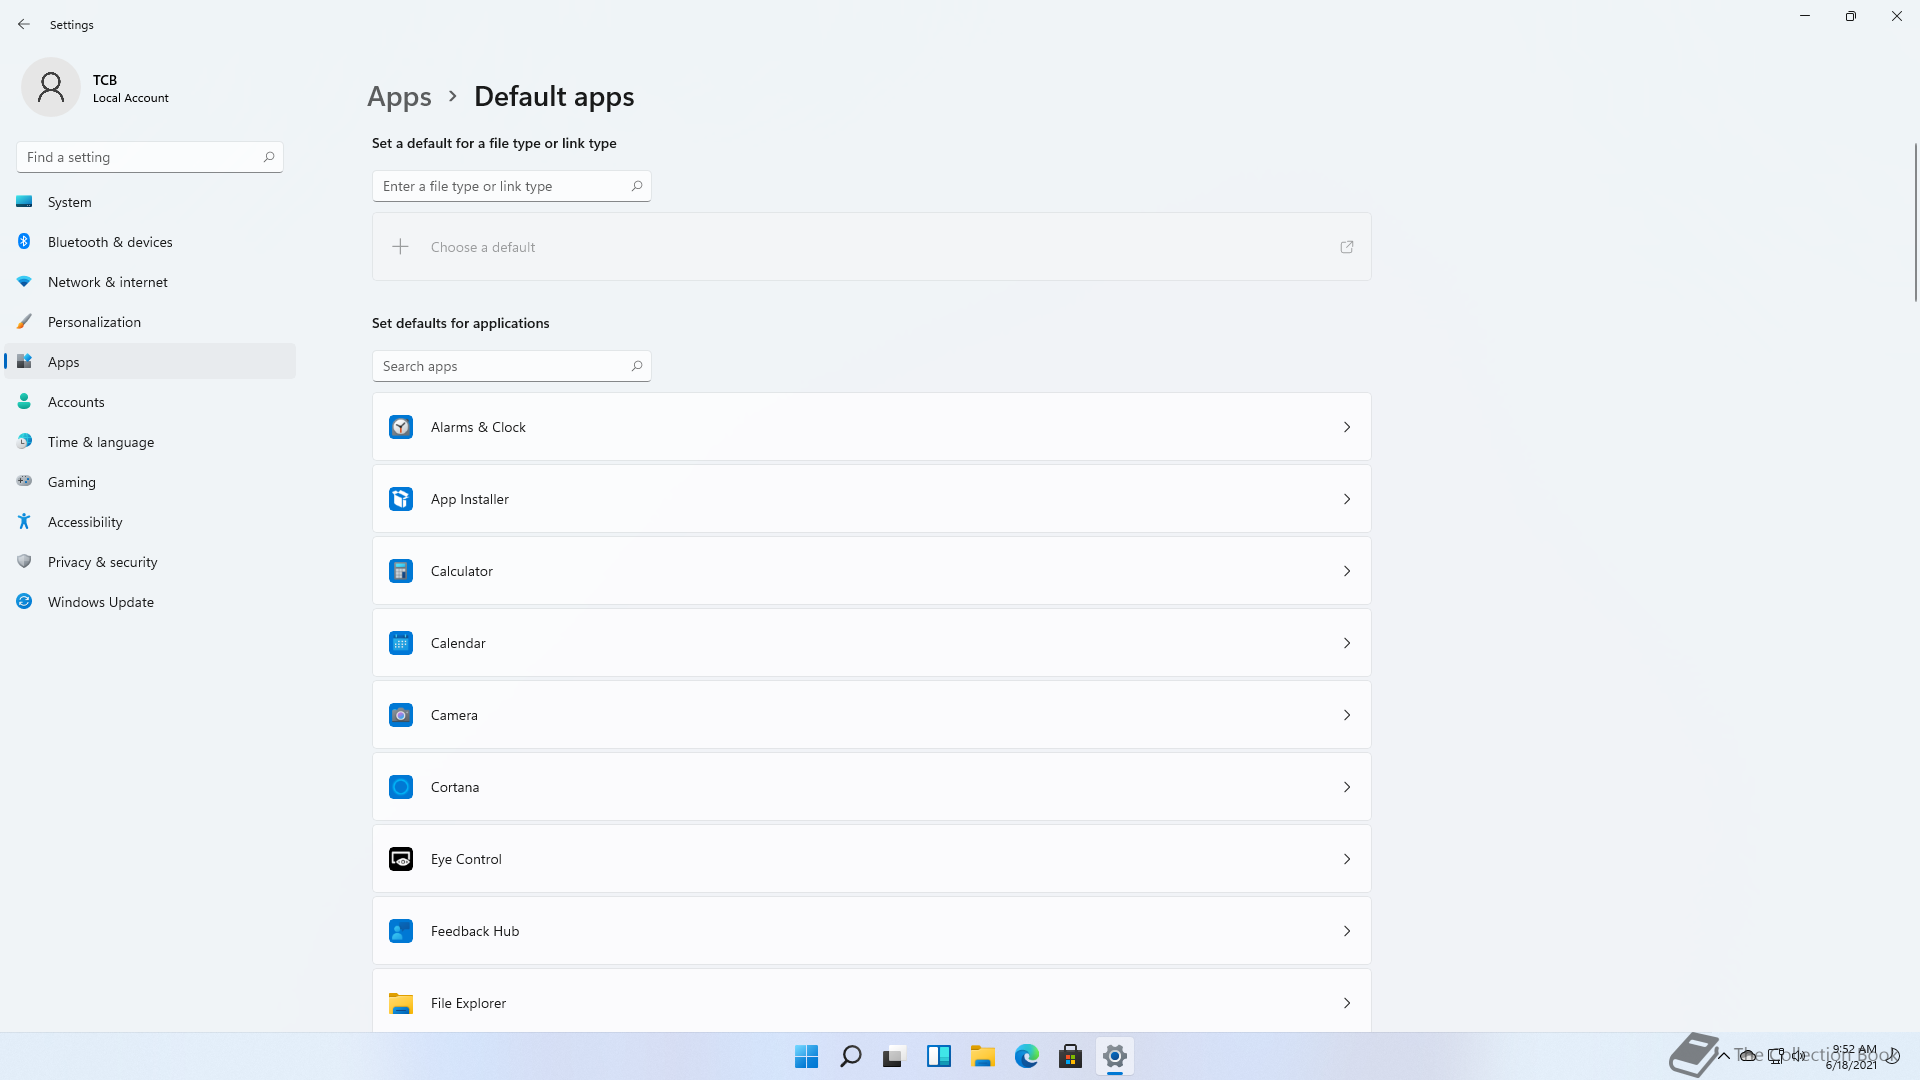Focus the Search apps field
The image size is (1920, 1080).
point(512,366)
